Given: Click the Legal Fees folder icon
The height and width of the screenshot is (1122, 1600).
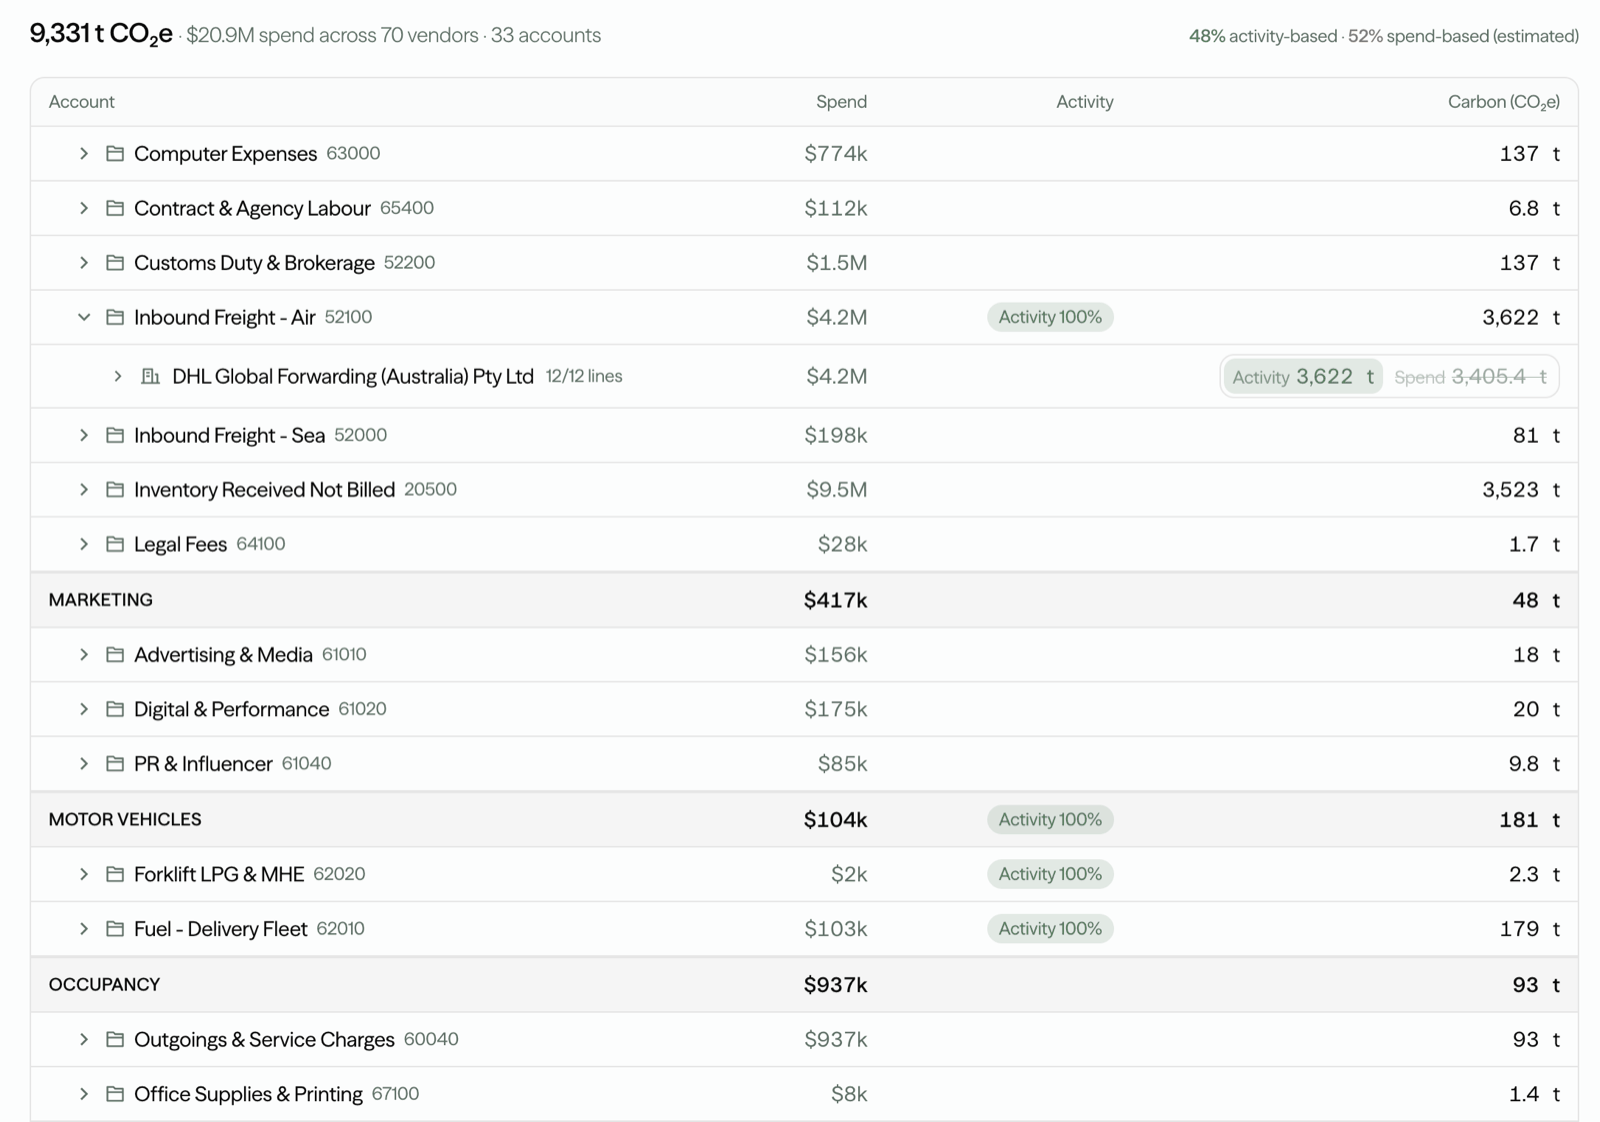Looking at the screenshot, I should [x=115, y=544].
